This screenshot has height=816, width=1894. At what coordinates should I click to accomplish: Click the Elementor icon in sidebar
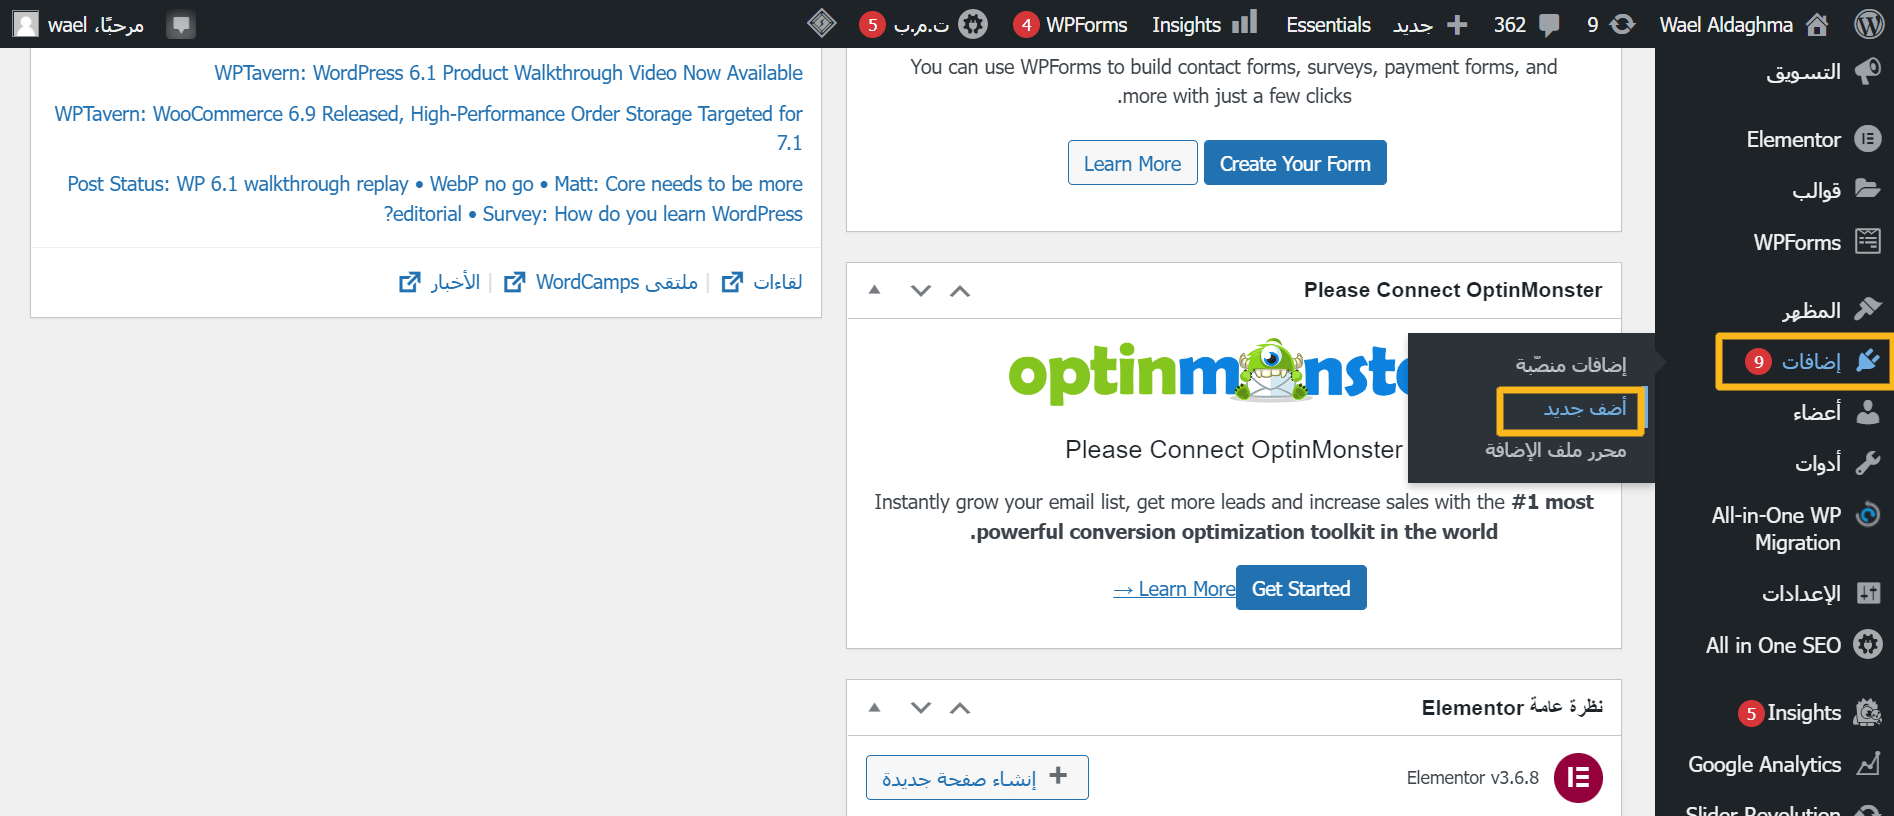coord(1867,139)
